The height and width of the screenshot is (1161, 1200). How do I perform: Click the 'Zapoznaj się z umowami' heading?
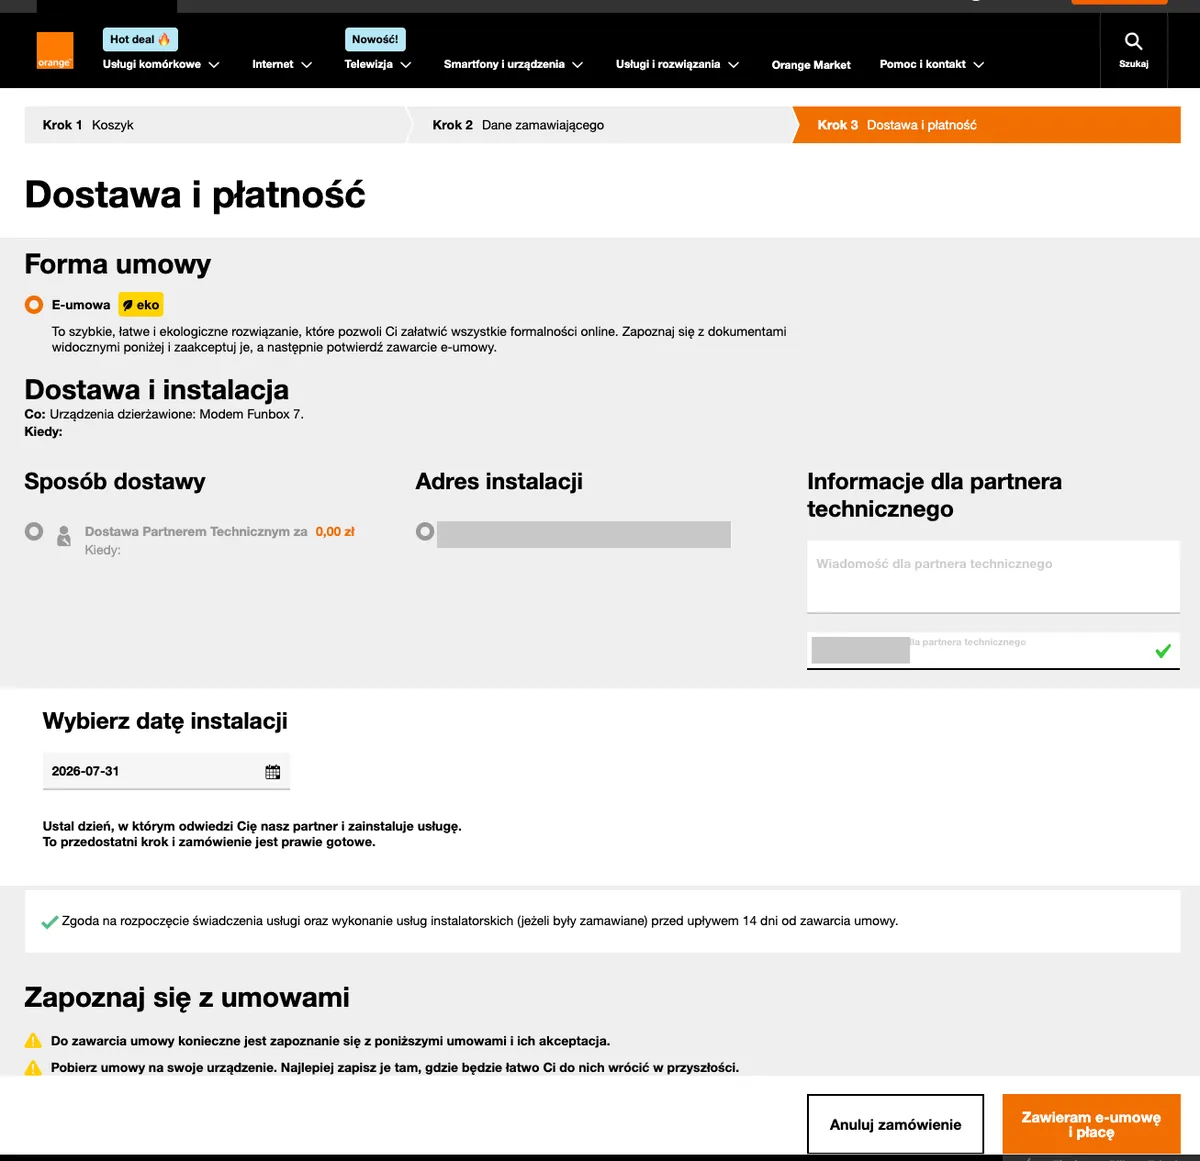(x=187, y=997)
